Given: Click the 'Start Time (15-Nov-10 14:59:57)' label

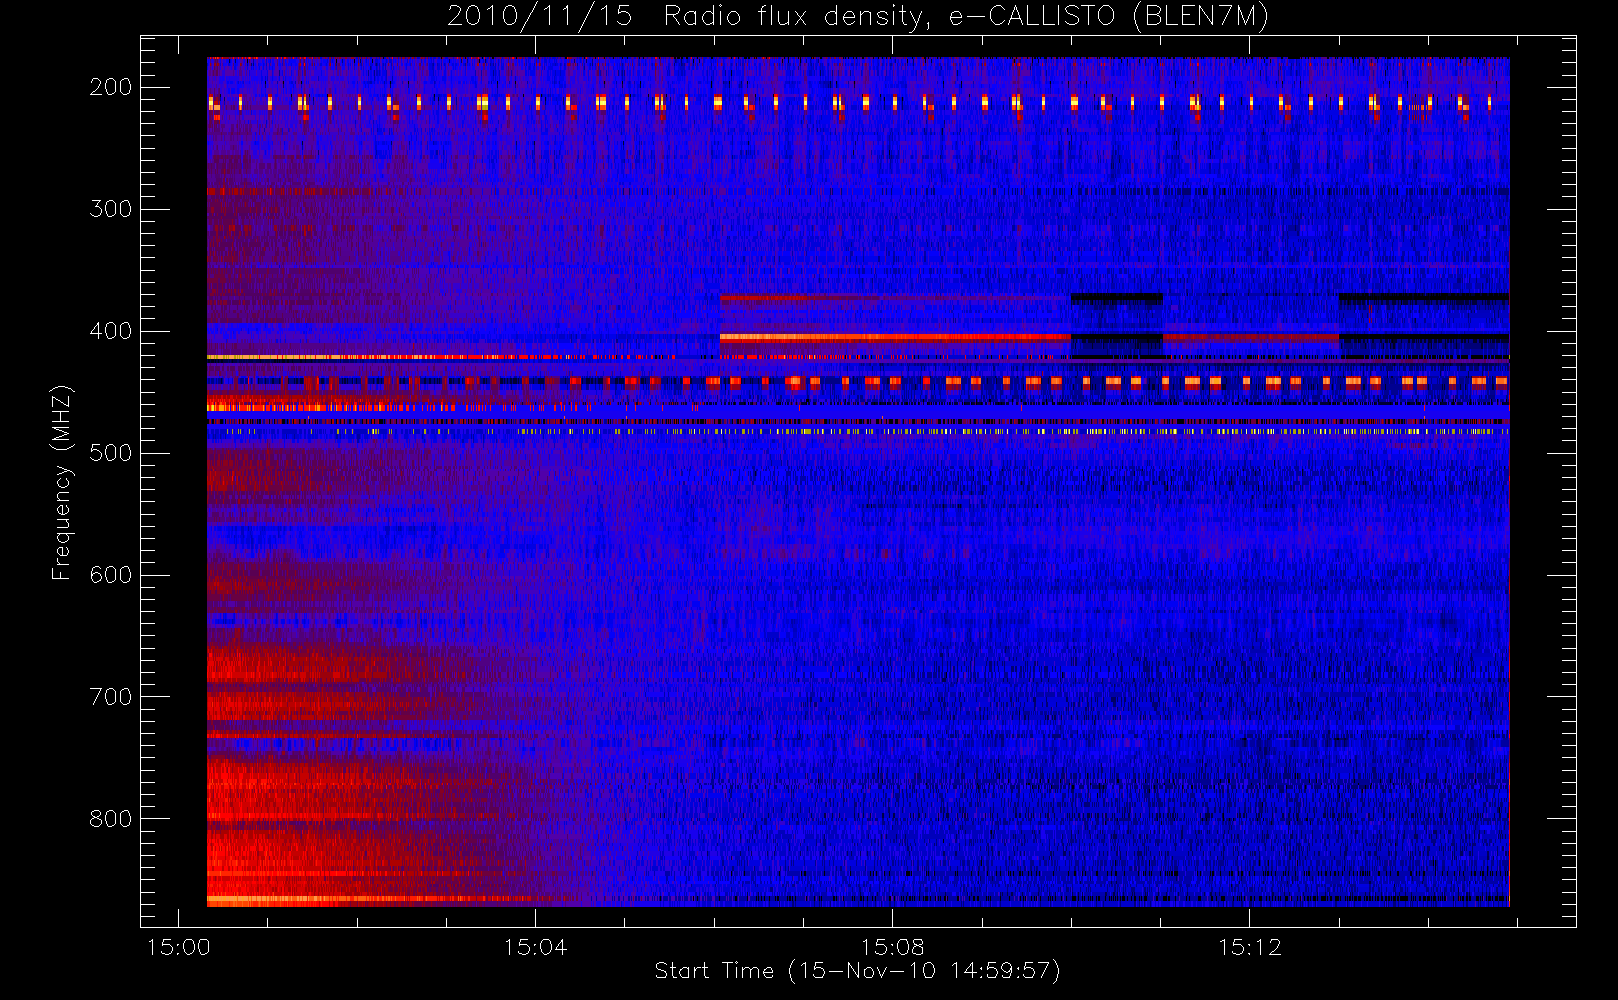Looking at the screenshot, I should pyautogui.click(x=857, y=971).
